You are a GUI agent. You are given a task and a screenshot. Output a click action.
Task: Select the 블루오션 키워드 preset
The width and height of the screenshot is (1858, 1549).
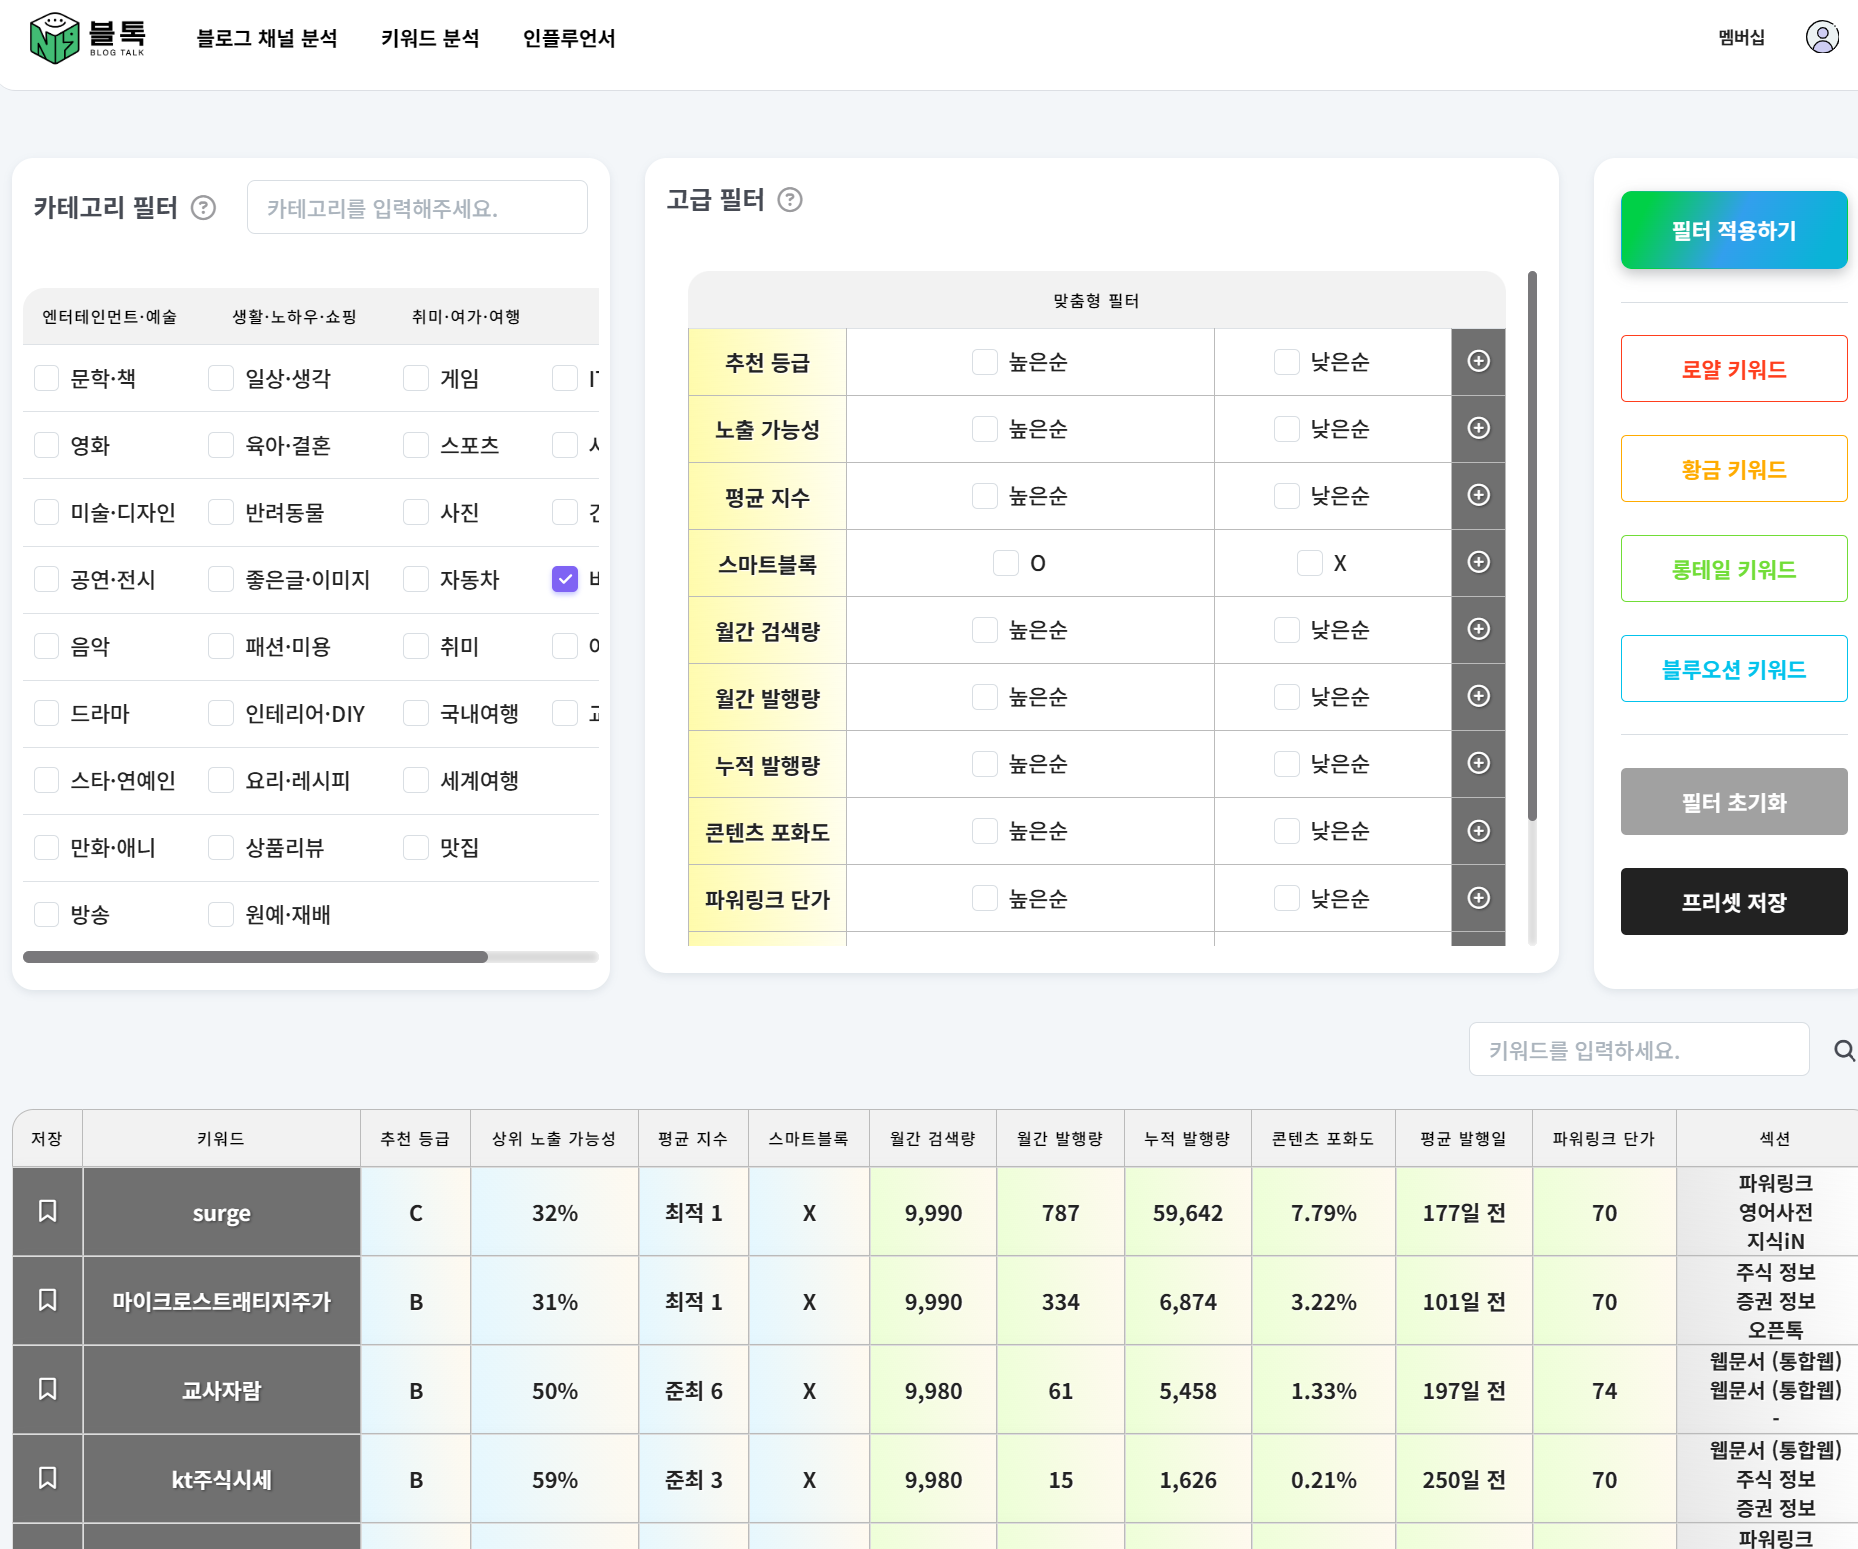click(1734, 669)
